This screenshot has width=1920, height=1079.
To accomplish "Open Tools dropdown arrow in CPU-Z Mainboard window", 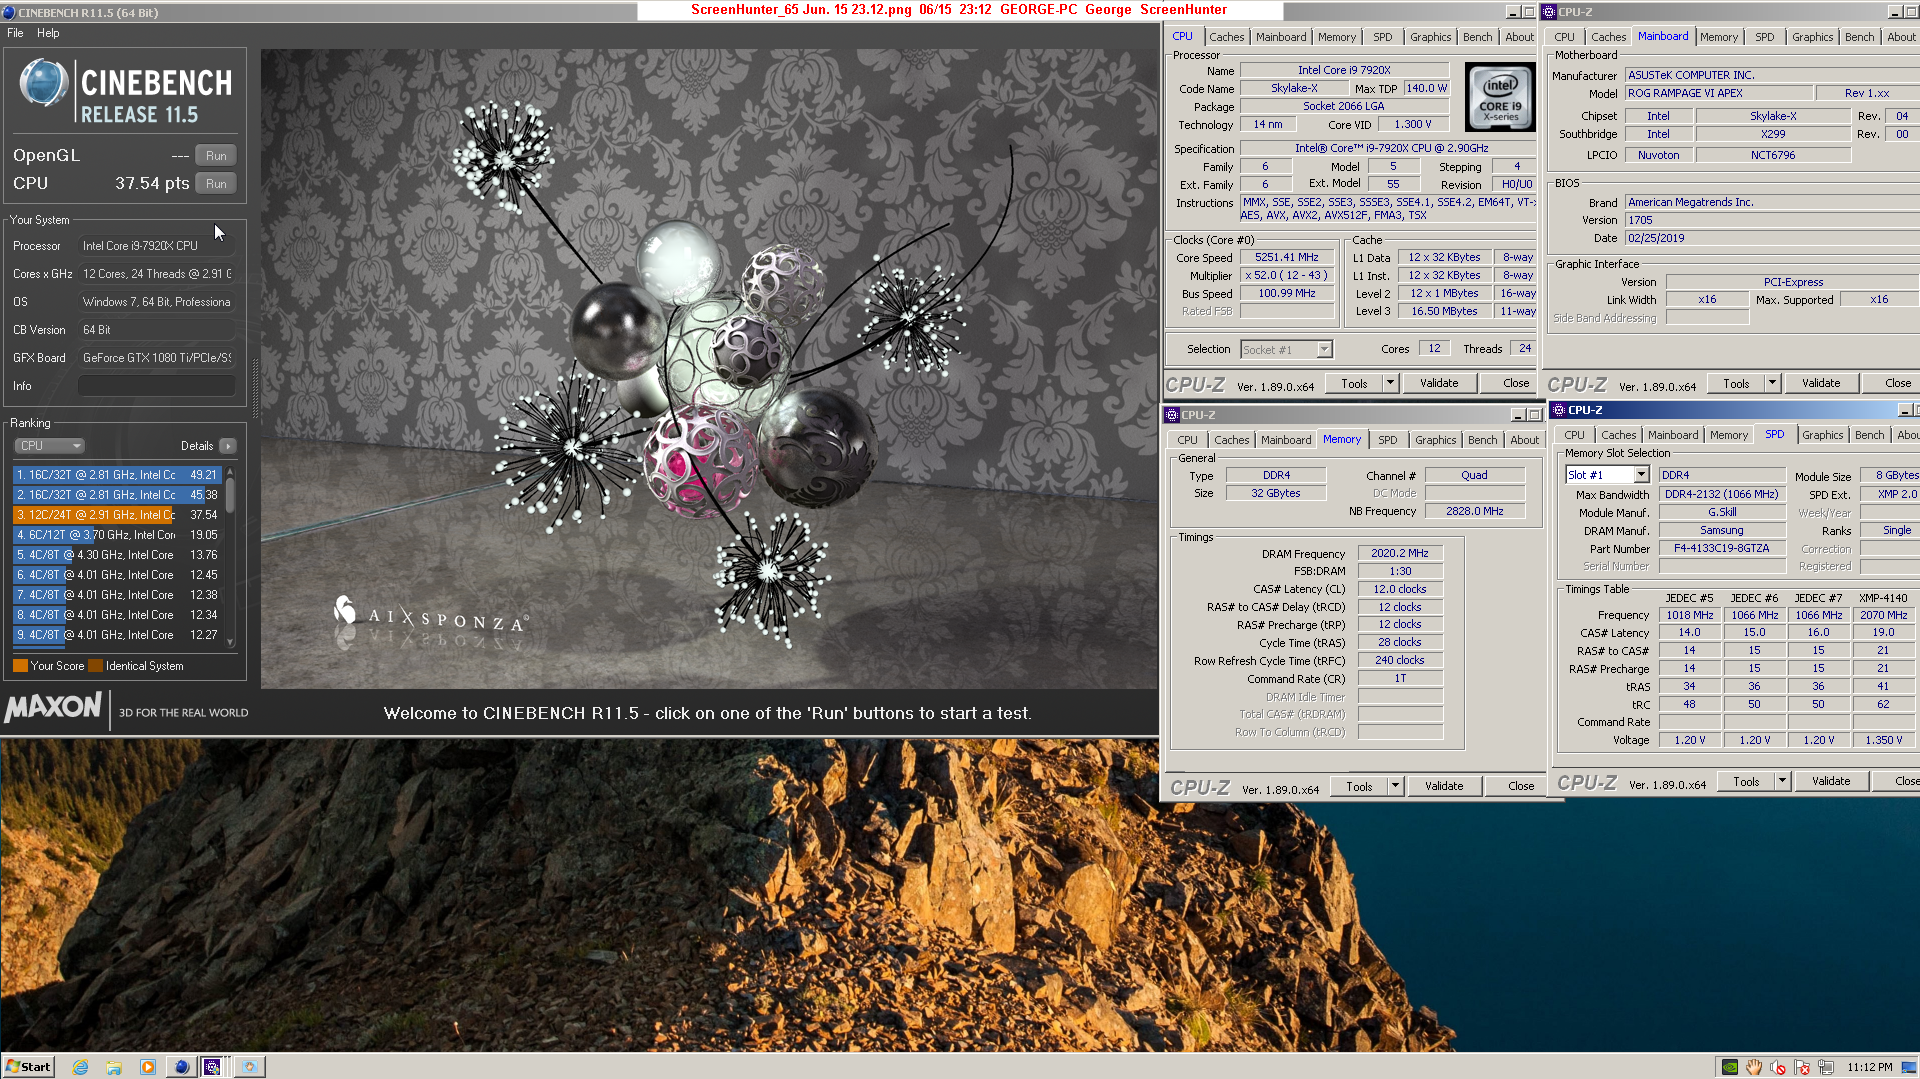I will pos(1772,383).
